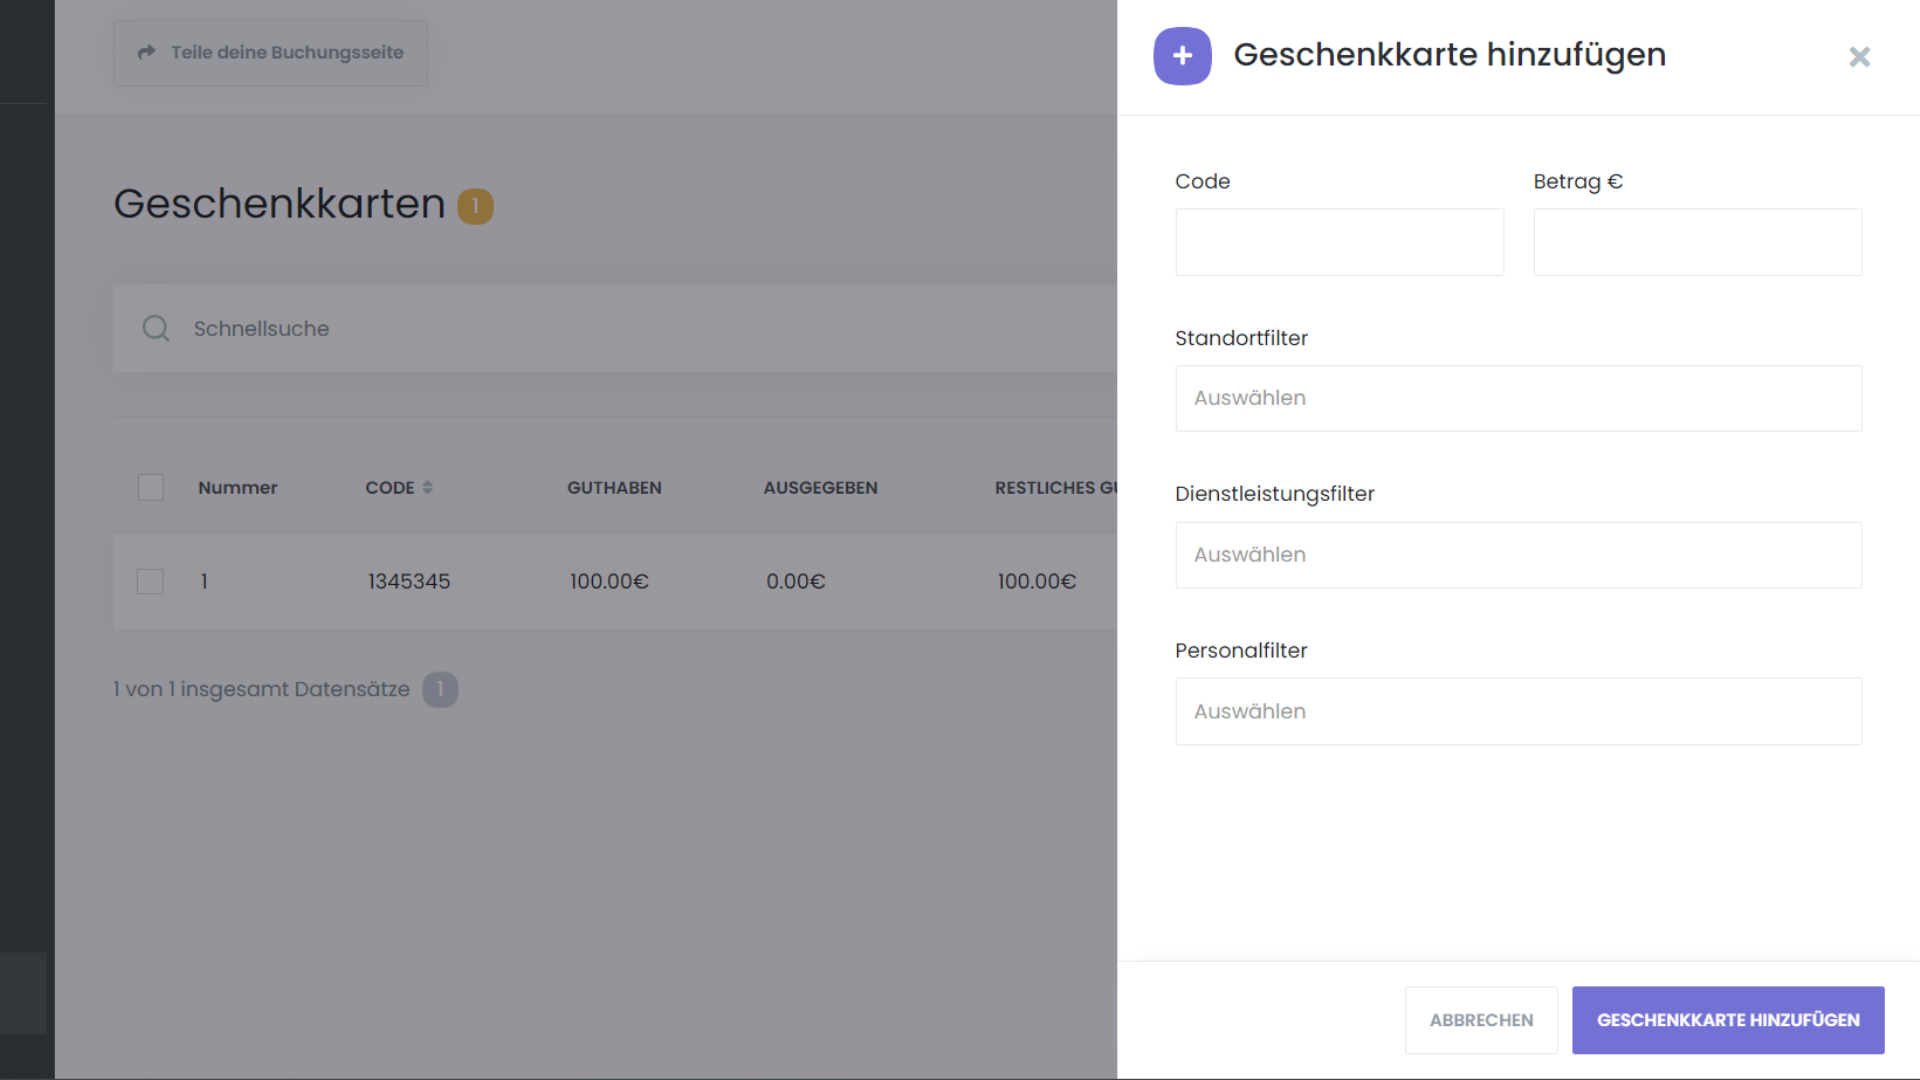Image resolution: width=1920 pixels, height=1080 pixels.
Task: Close the Geschenkkarte hinzufügen panel
Action: [1859, 57]
